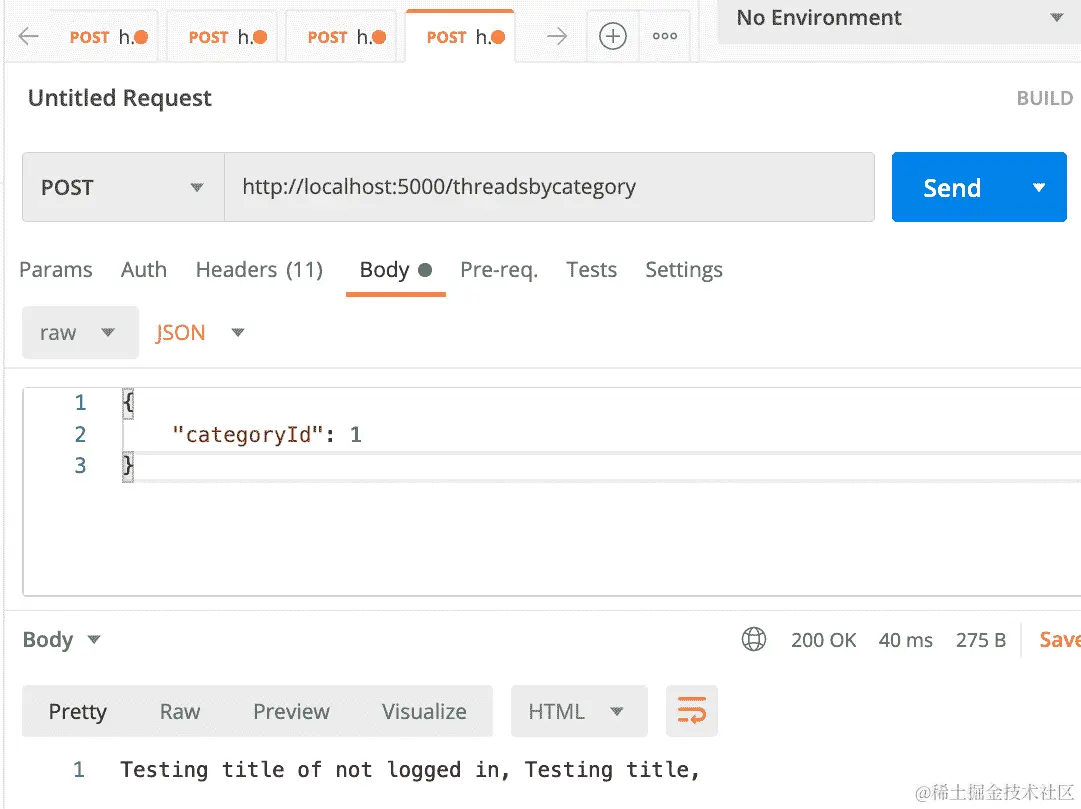Open the tab options three-dots menu
Screen dimensions: 1081x809
coord(665,36)
